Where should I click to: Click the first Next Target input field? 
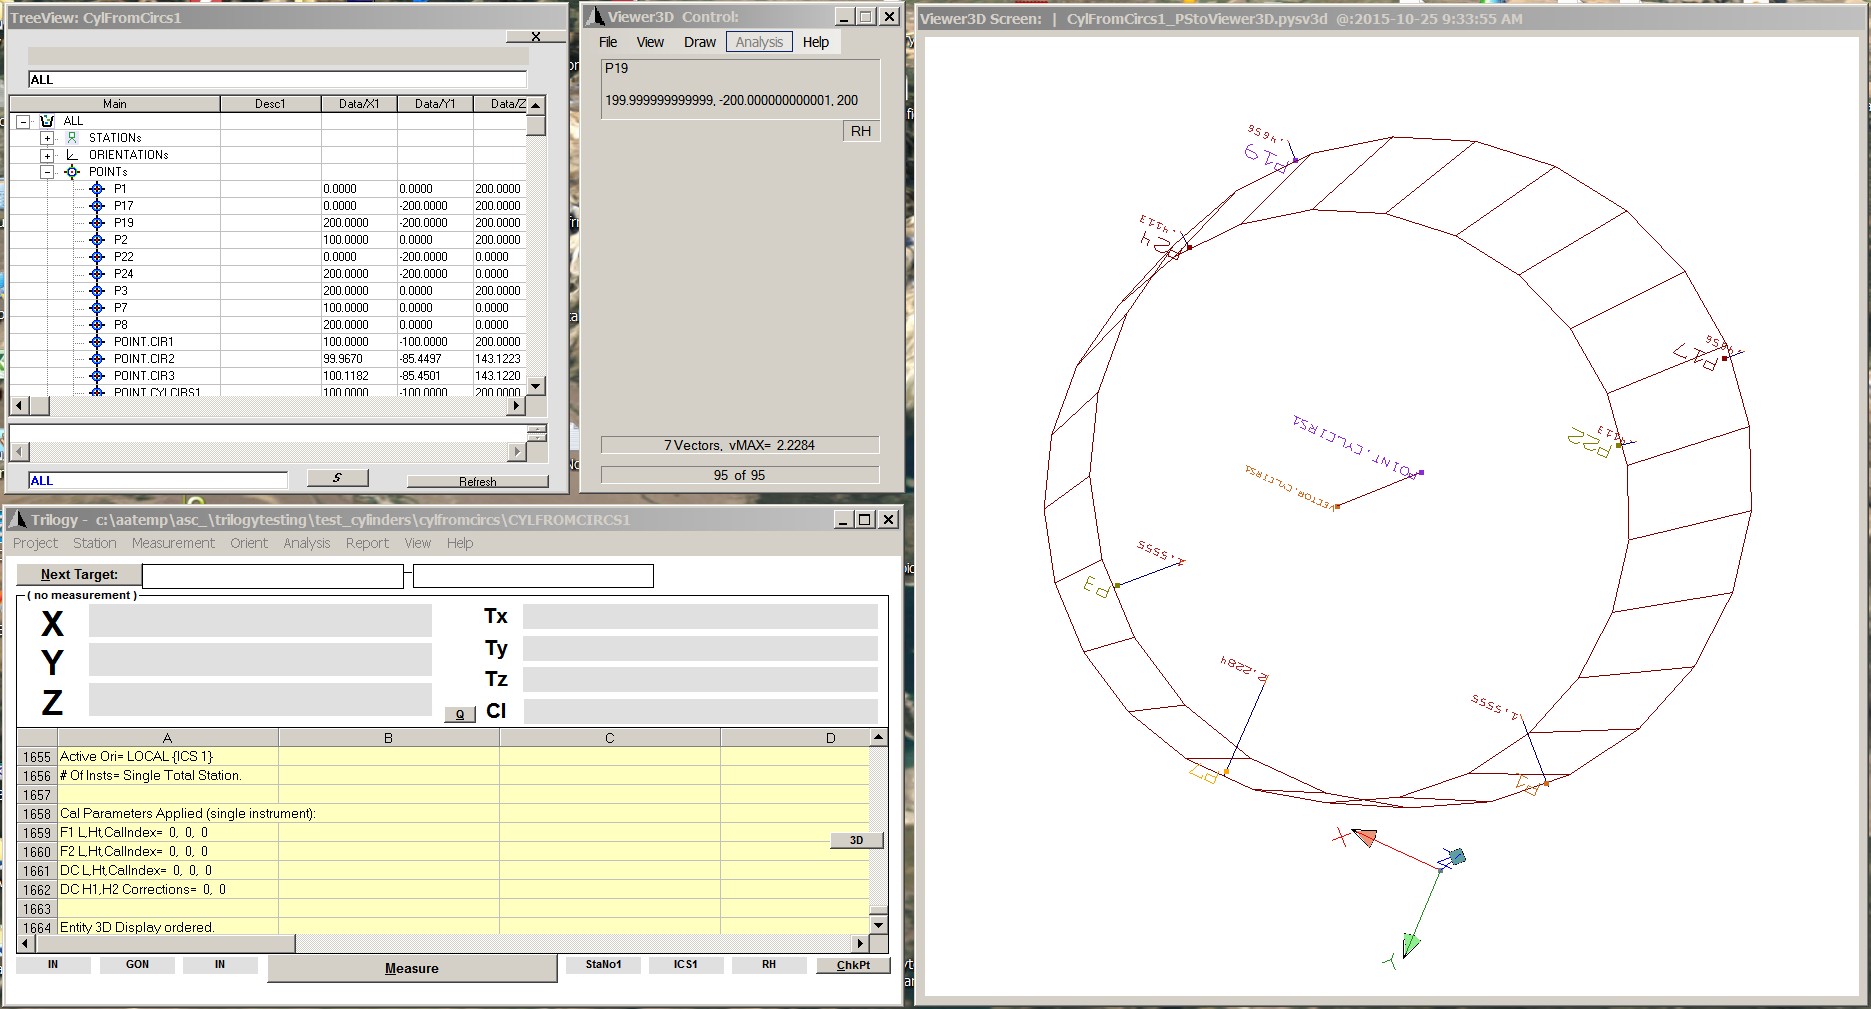point(272,576)
